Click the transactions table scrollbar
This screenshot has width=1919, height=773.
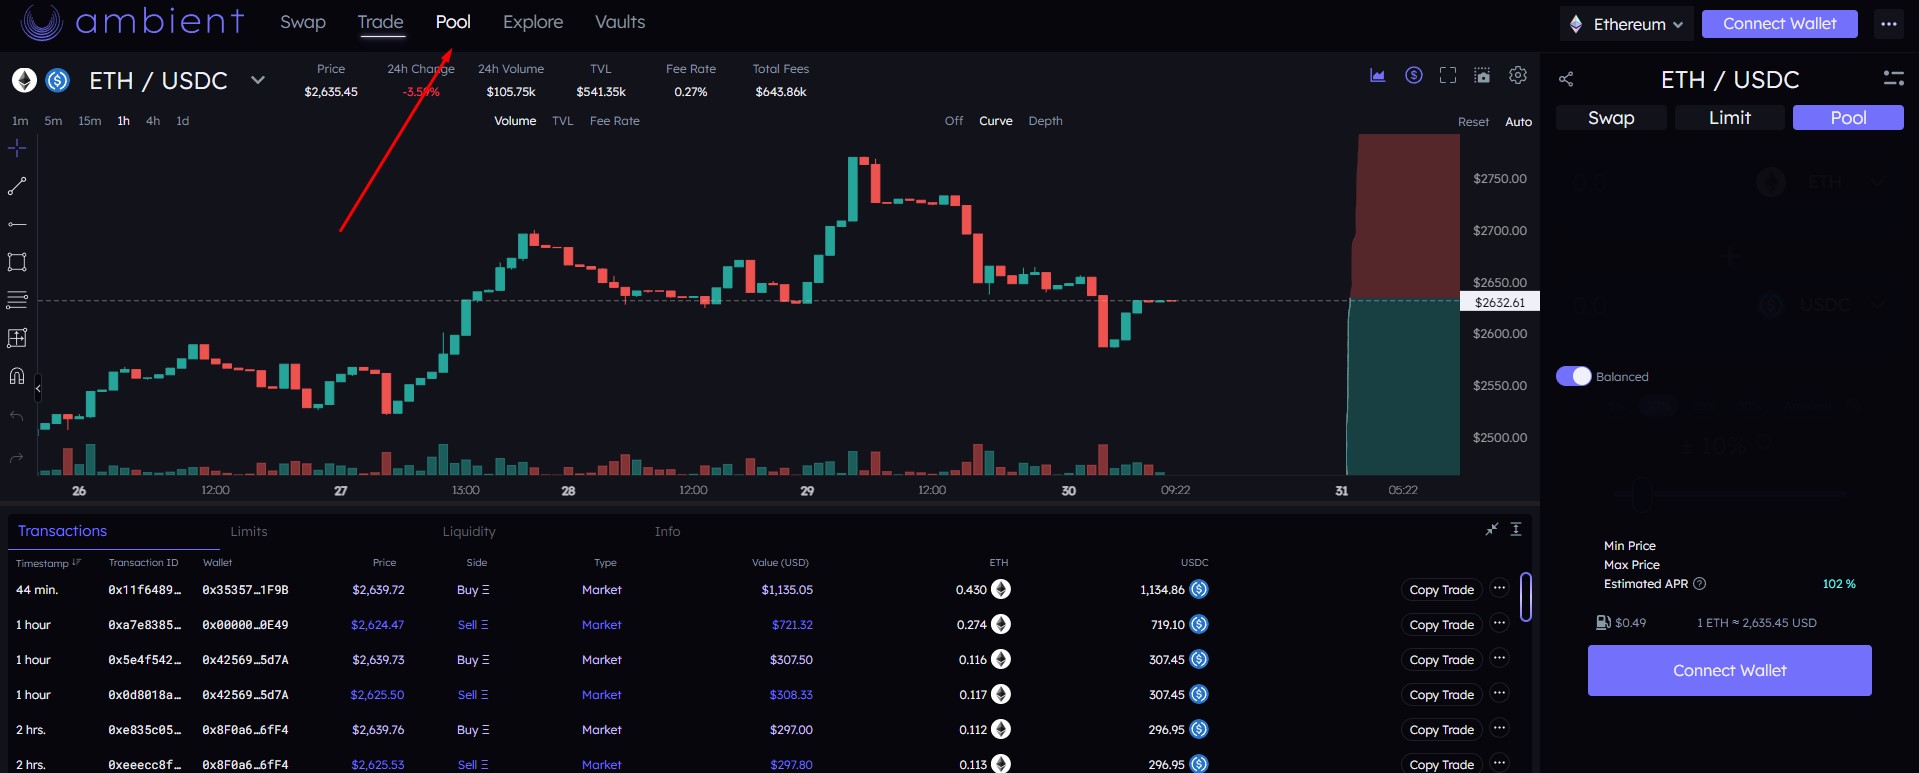point(1525,597)
